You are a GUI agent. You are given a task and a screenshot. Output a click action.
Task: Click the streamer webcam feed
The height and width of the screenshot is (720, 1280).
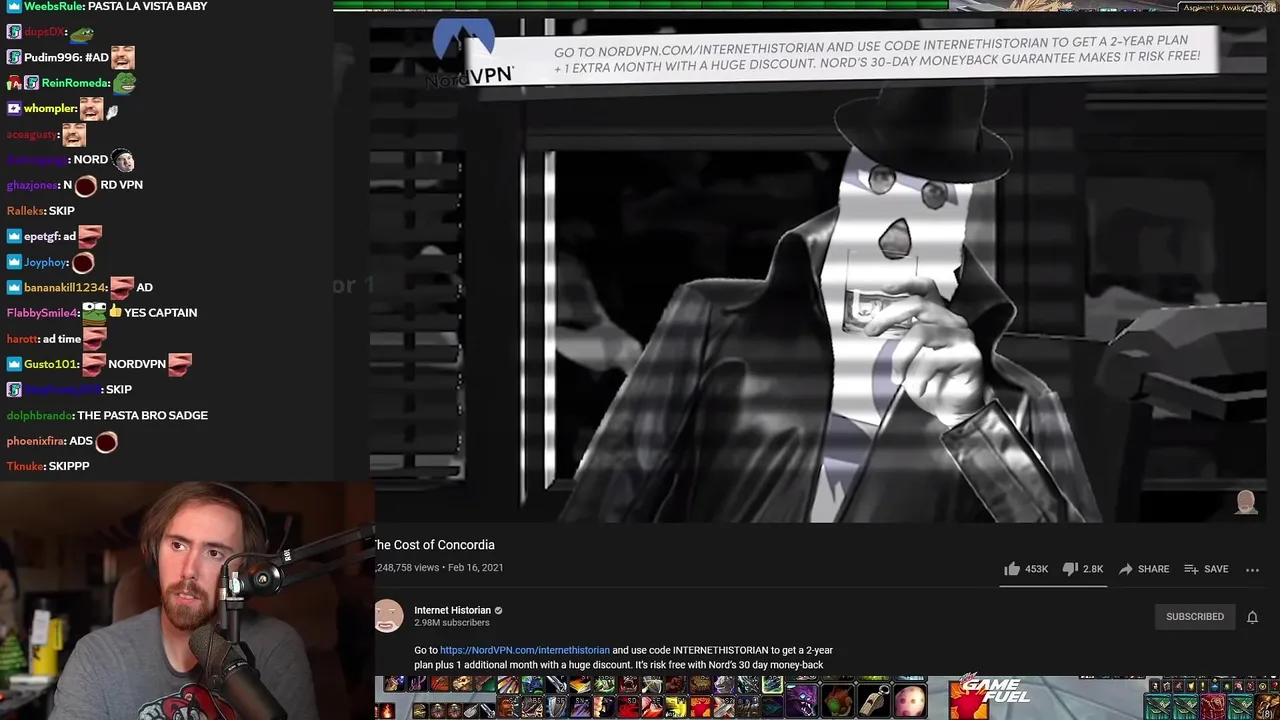click(187, 601)
